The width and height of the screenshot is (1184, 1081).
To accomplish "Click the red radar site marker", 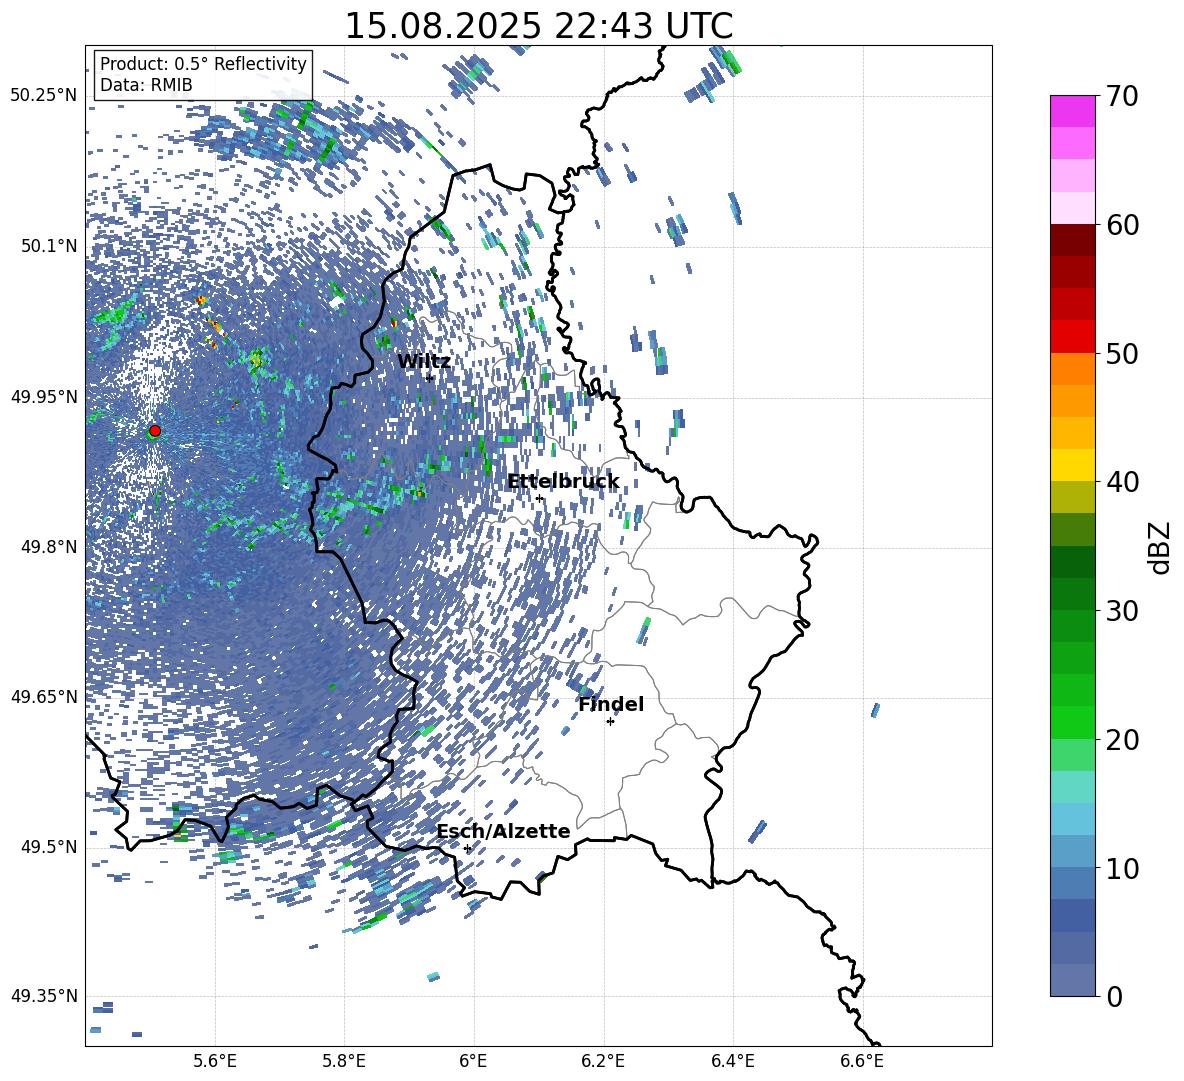I will click(155, 430).
